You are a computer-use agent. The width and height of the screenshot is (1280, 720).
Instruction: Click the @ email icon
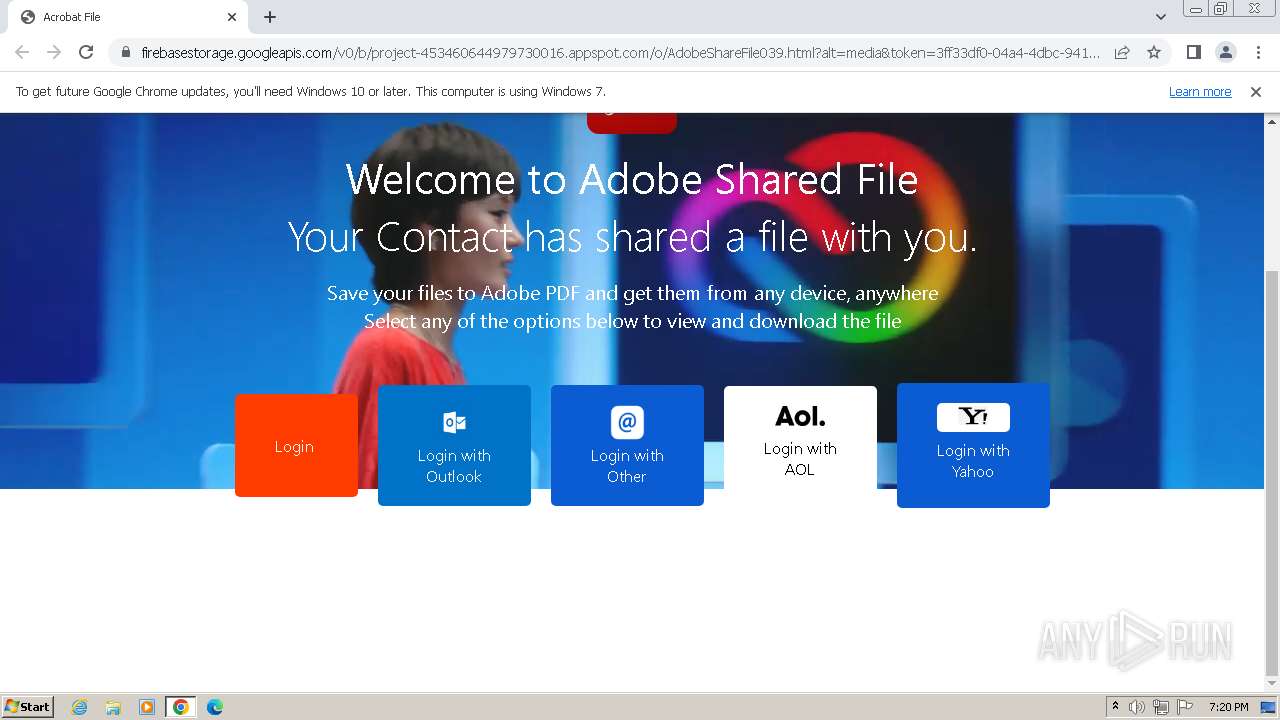tap(627, 422)
